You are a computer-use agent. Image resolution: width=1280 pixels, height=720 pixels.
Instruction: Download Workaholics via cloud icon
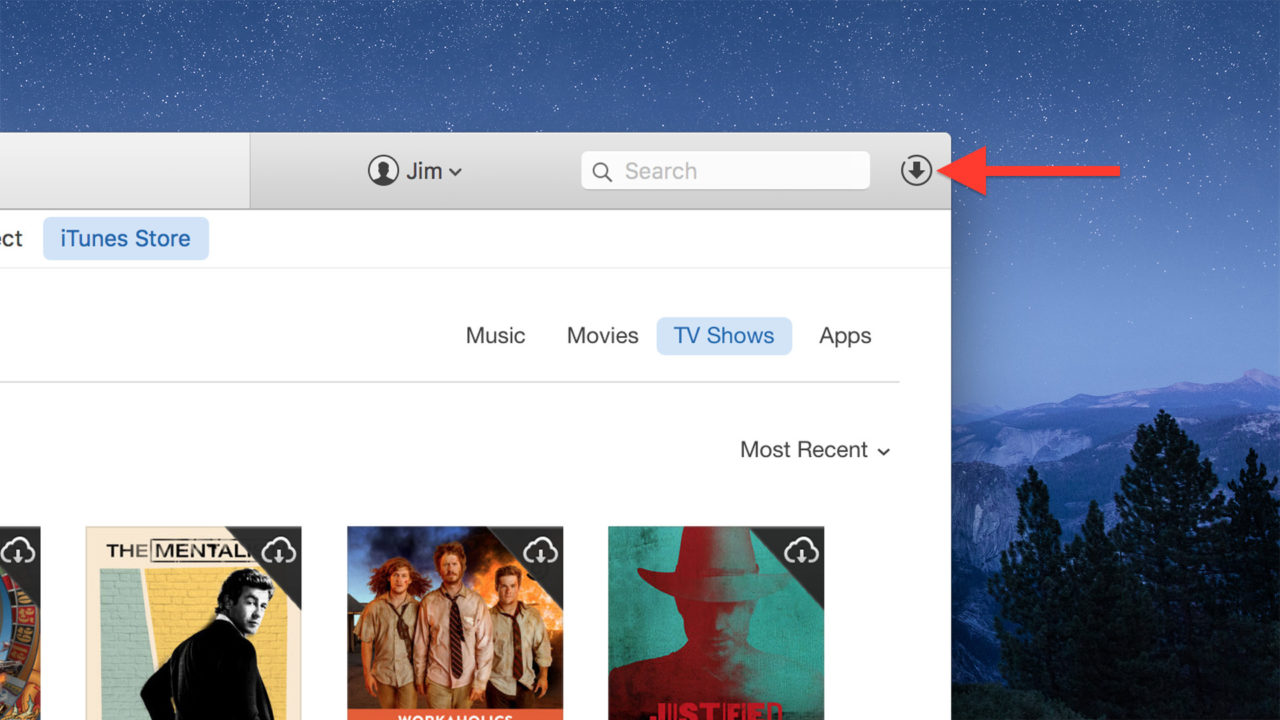click(540, 549)
